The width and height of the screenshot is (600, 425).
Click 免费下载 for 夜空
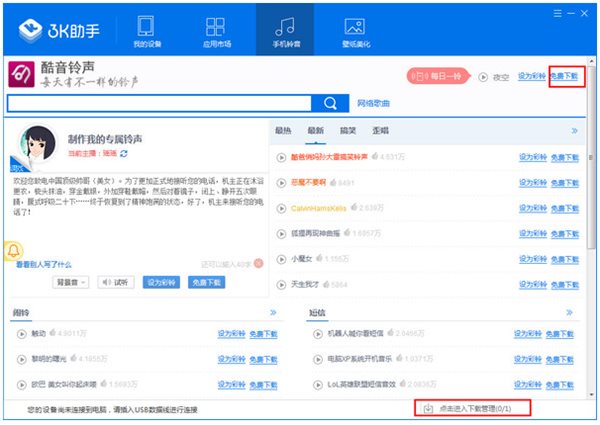click(564, 76)
